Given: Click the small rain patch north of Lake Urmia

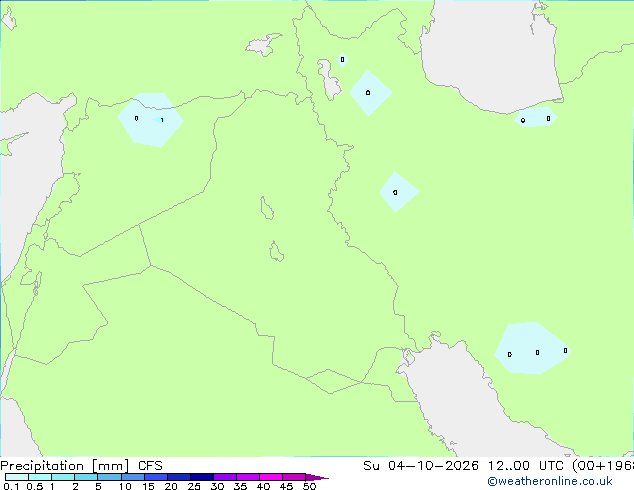Looking at the screenshot, I should [x=342, y=60].
